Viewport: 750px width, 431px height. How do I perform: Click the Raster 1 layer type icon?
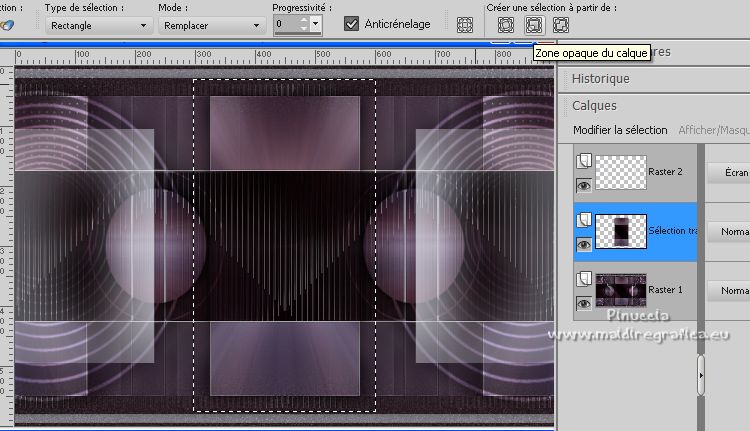[x=584, y=278]
